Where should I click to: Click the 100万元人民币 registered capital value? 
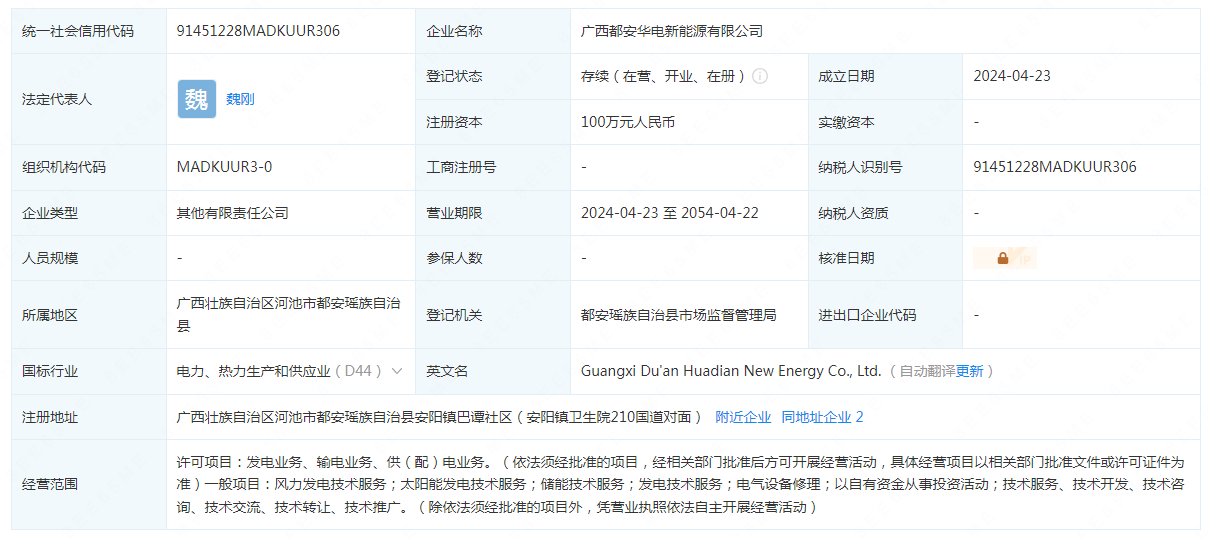[628, 122]
